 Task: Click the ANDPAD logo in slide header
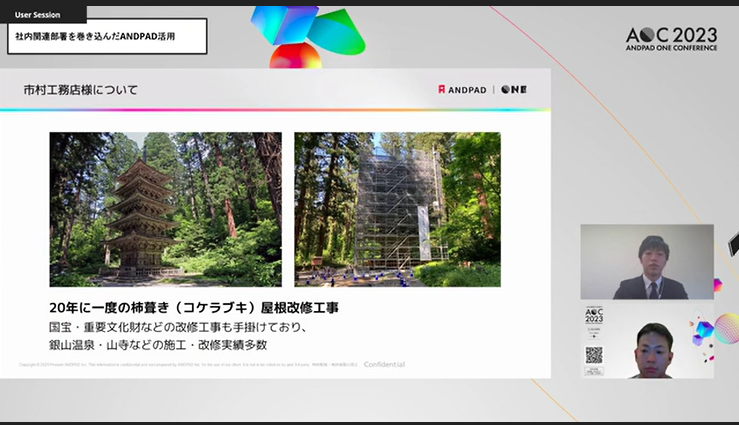462,90
